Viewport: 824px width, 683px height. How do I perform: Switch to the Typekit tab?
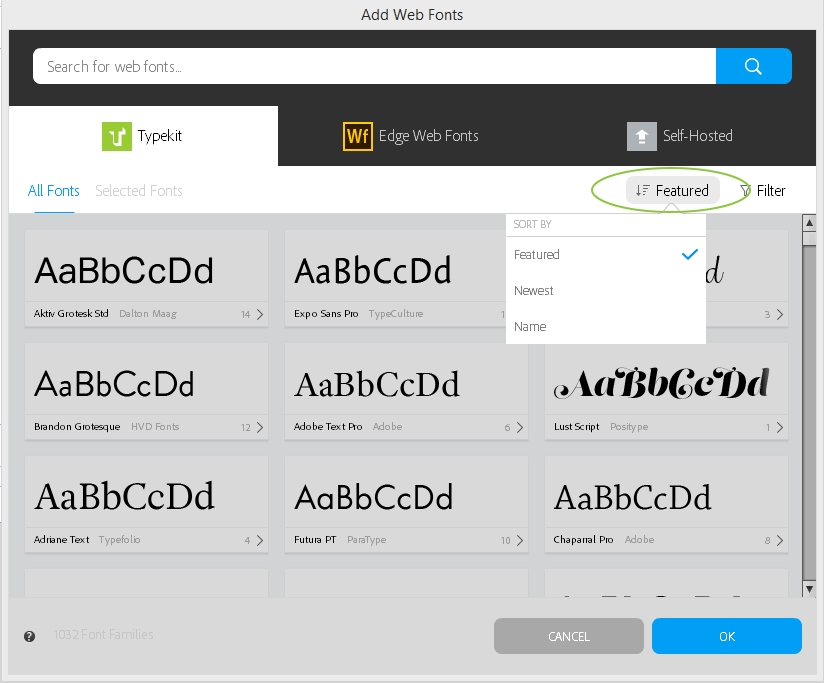(x=143, y=136)
